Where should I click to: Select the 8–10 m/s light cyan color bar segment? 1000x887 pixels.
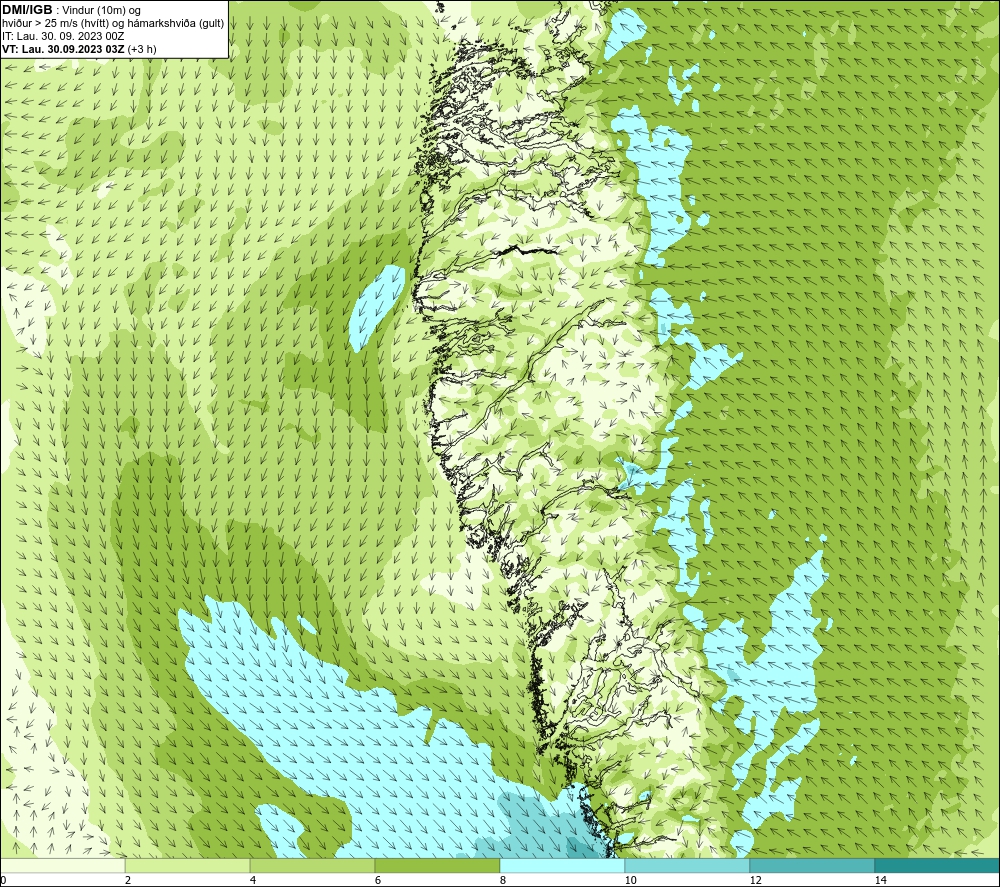tap(562, 865)
